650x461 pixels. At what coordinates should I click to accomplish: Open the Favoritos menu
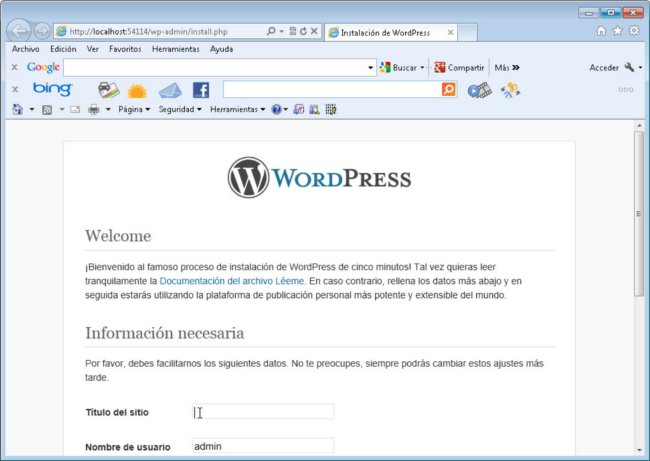(125, 49)
